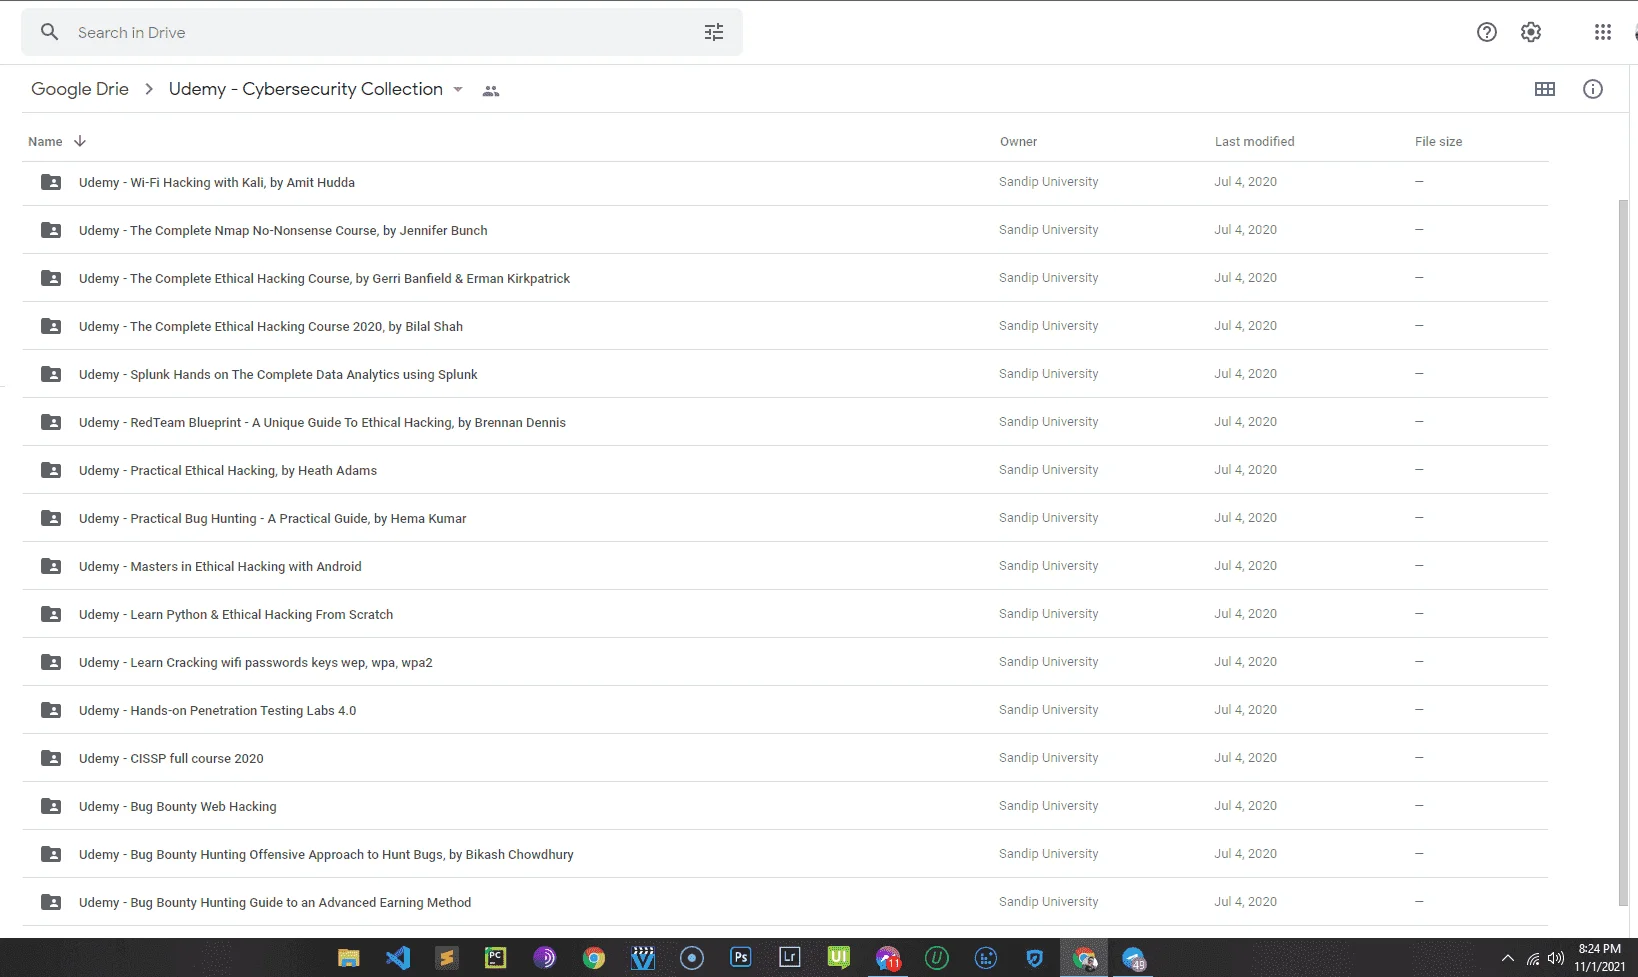Open Google Chrome from taskbar
Screen dimensions: 1638x977
[594, 958]
